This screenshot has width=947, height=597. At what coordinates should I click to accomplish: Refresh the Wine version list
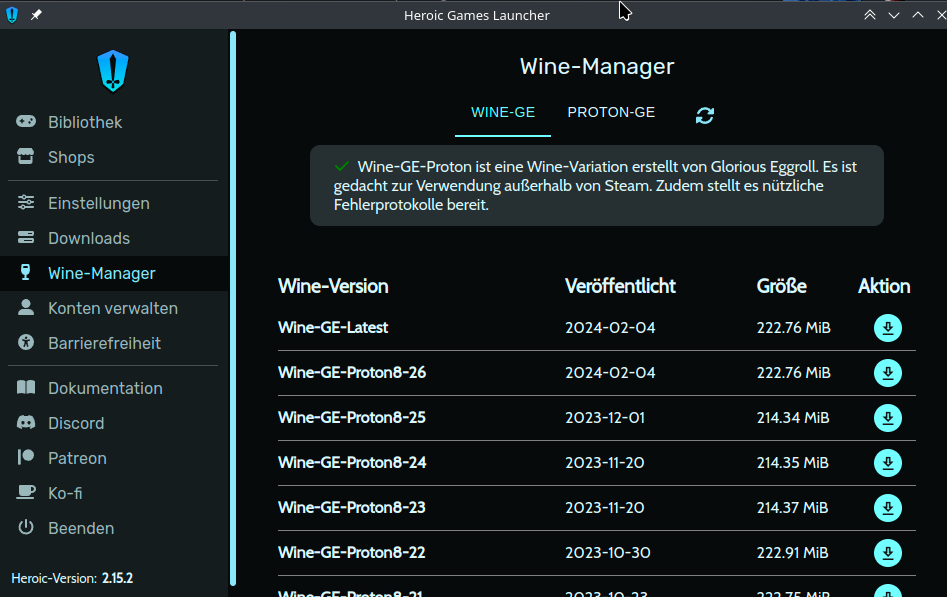pos(705,115)
